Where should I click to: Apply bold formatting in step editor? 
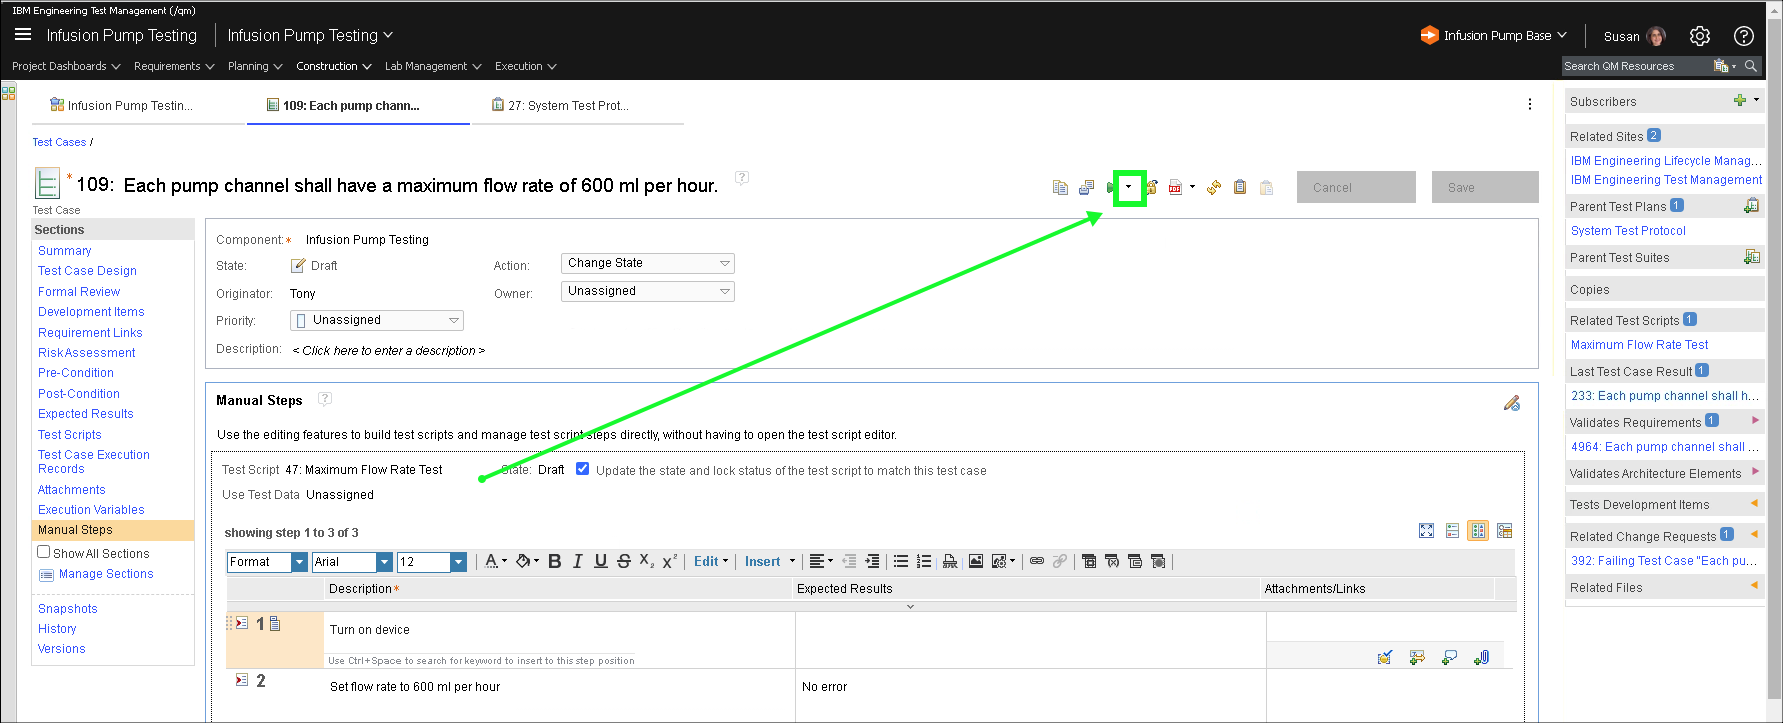[555, 562]
